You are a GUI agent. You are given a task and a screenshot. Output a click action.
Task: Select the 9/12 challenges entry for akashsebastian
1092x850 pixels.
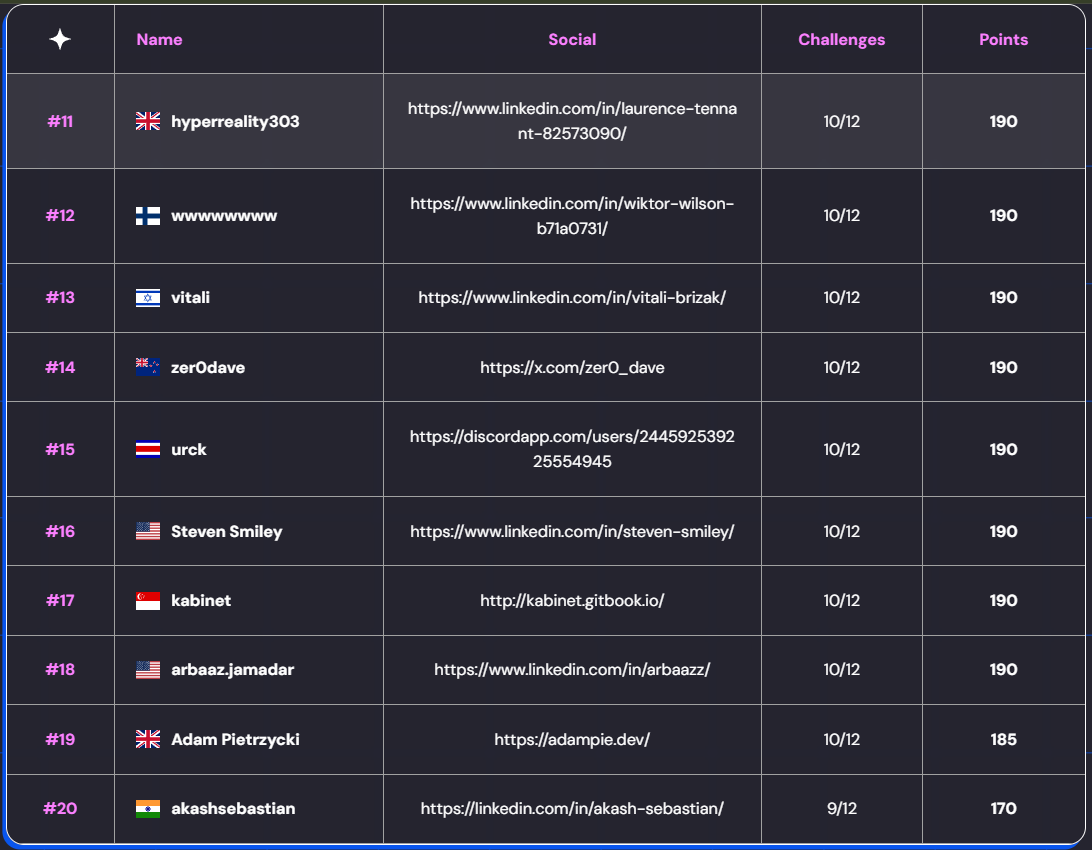[x=841, y=809]
